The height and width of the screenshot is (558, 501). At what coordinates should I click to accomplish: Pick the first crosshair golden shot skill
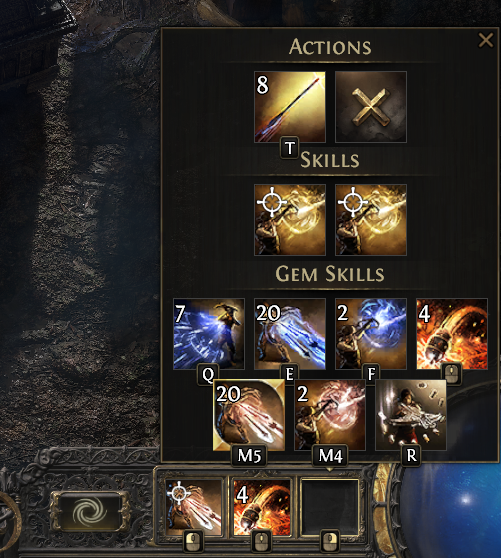tap(290, 220)
